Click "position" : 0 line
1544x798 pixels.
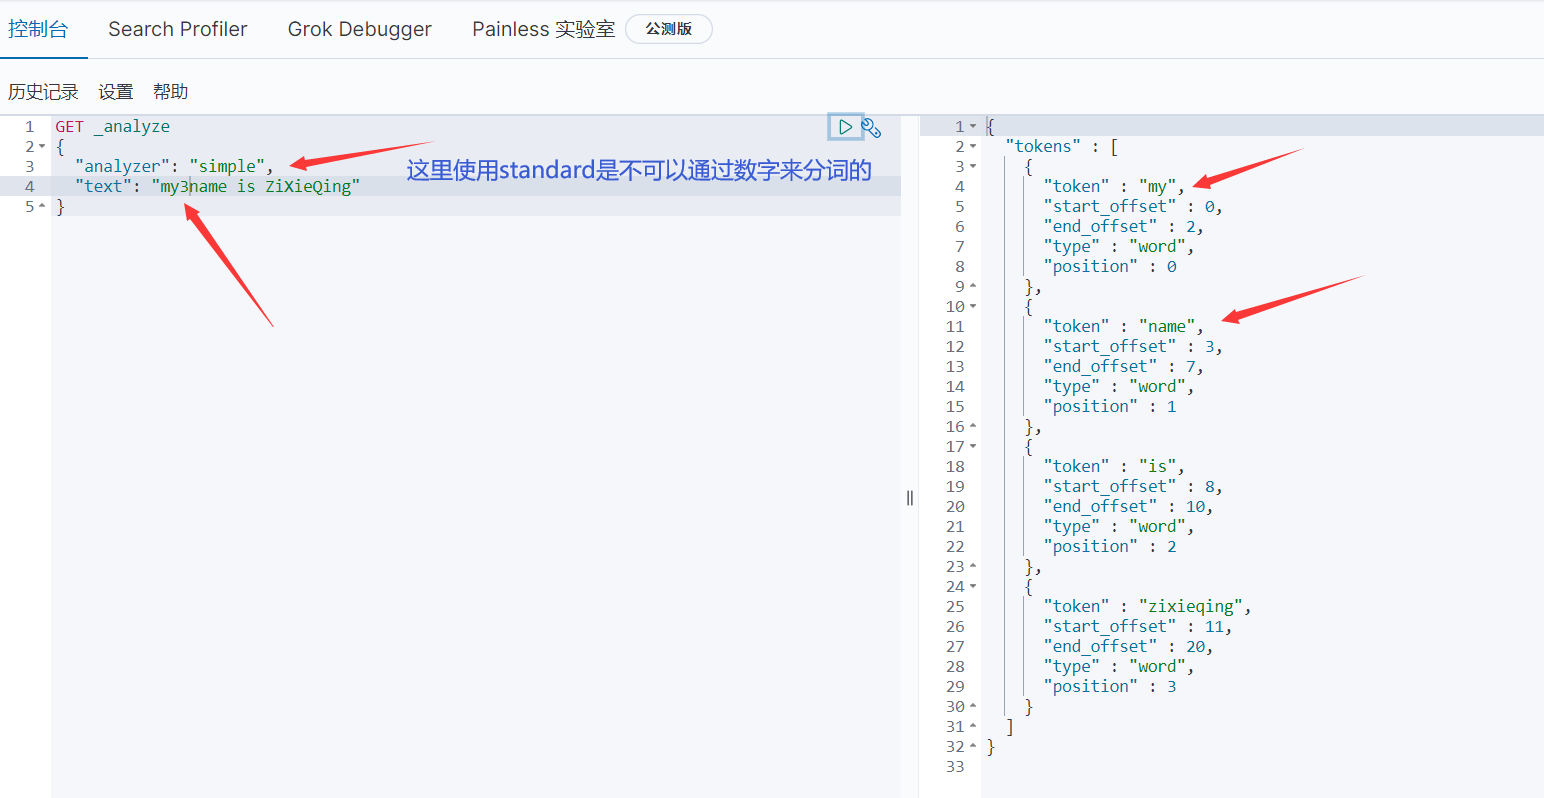[1110, 266]
